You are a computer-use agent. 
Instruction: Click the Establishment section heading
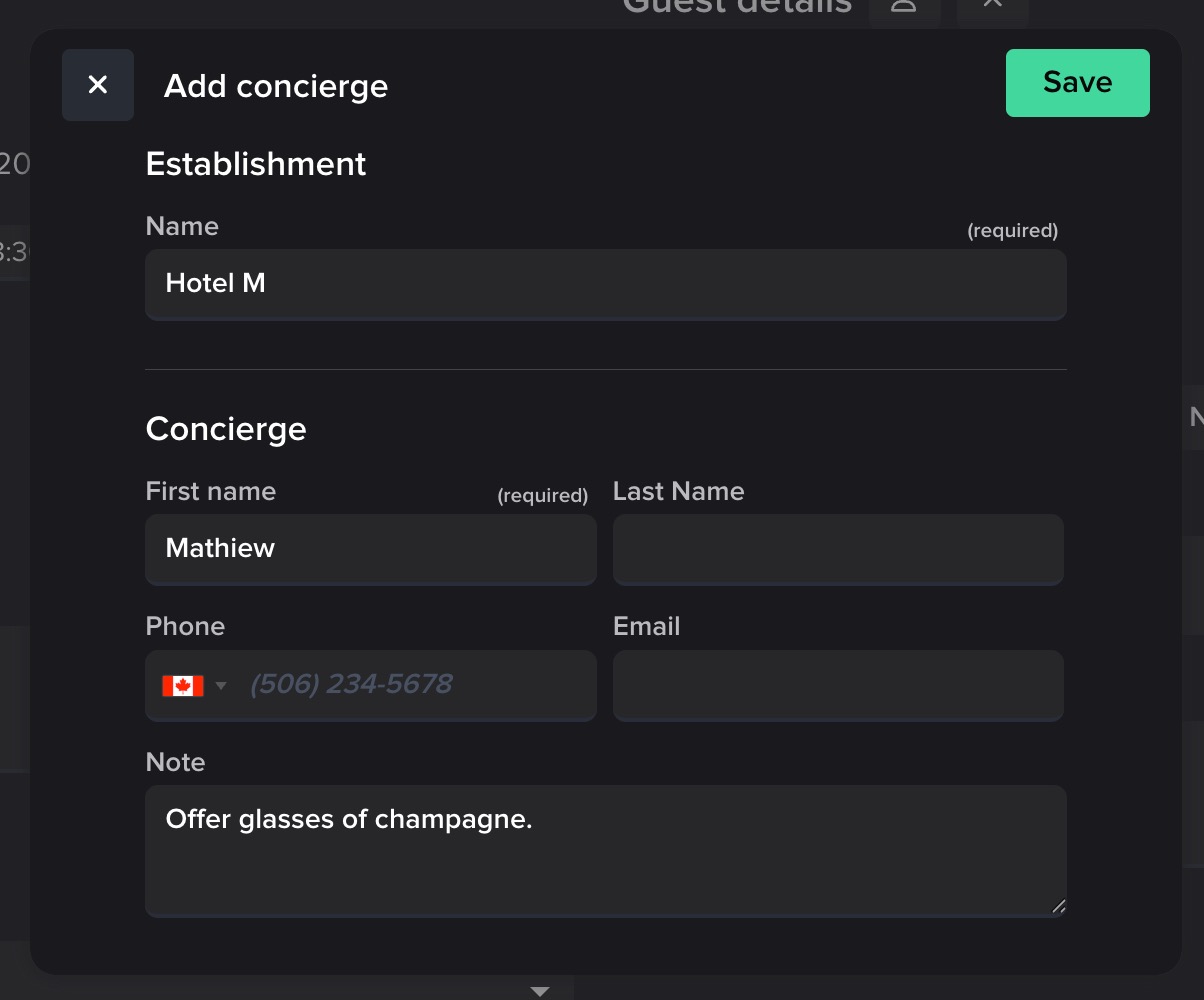click(256, 164)
